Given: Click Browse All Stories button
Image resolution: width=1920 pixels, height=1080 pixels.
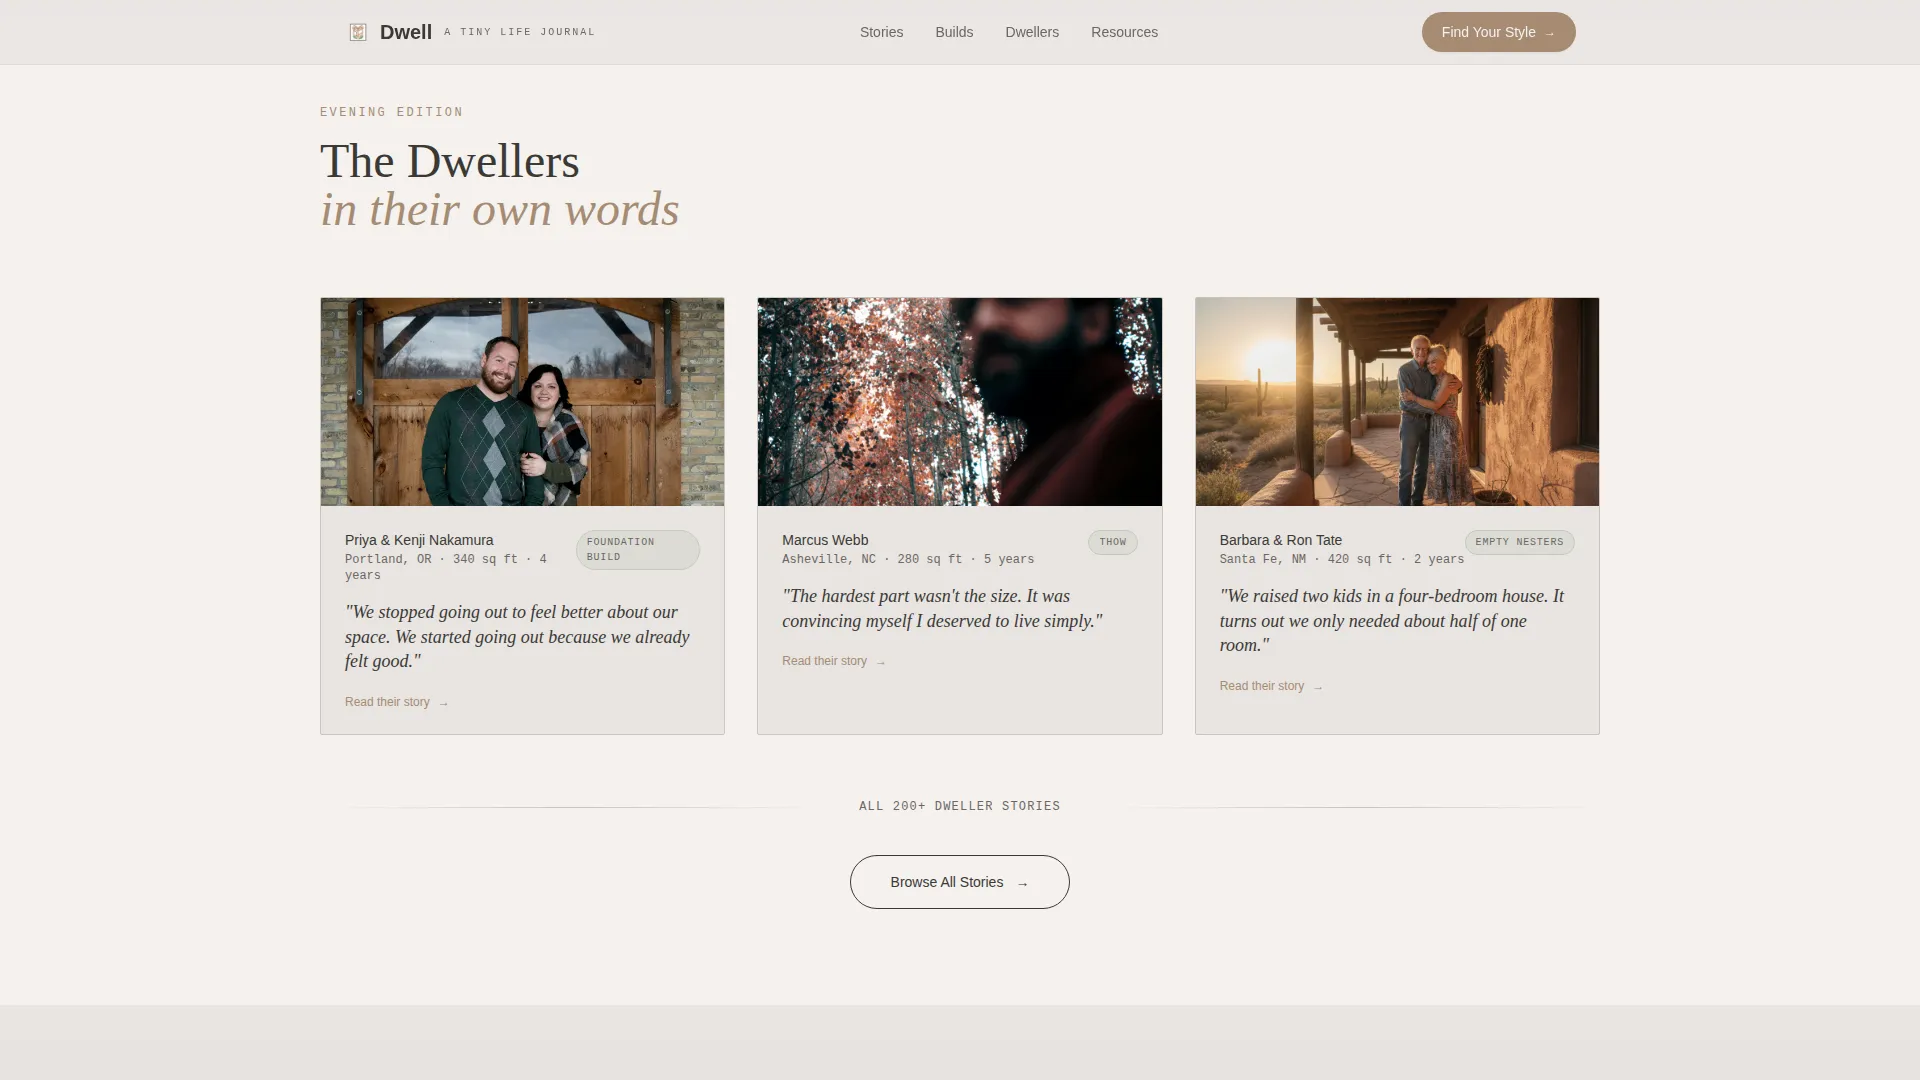Looking at the screenshot, I should click(x=960, y=882).
